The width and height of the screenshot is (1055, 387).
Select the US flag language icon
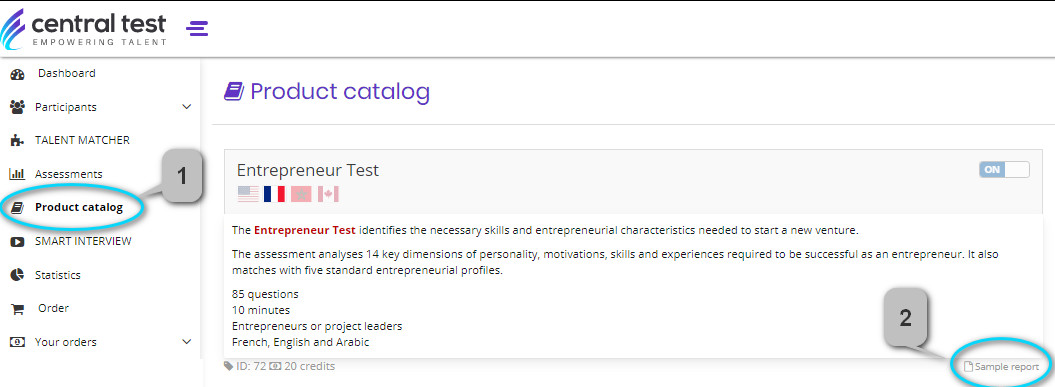(248, 195)
